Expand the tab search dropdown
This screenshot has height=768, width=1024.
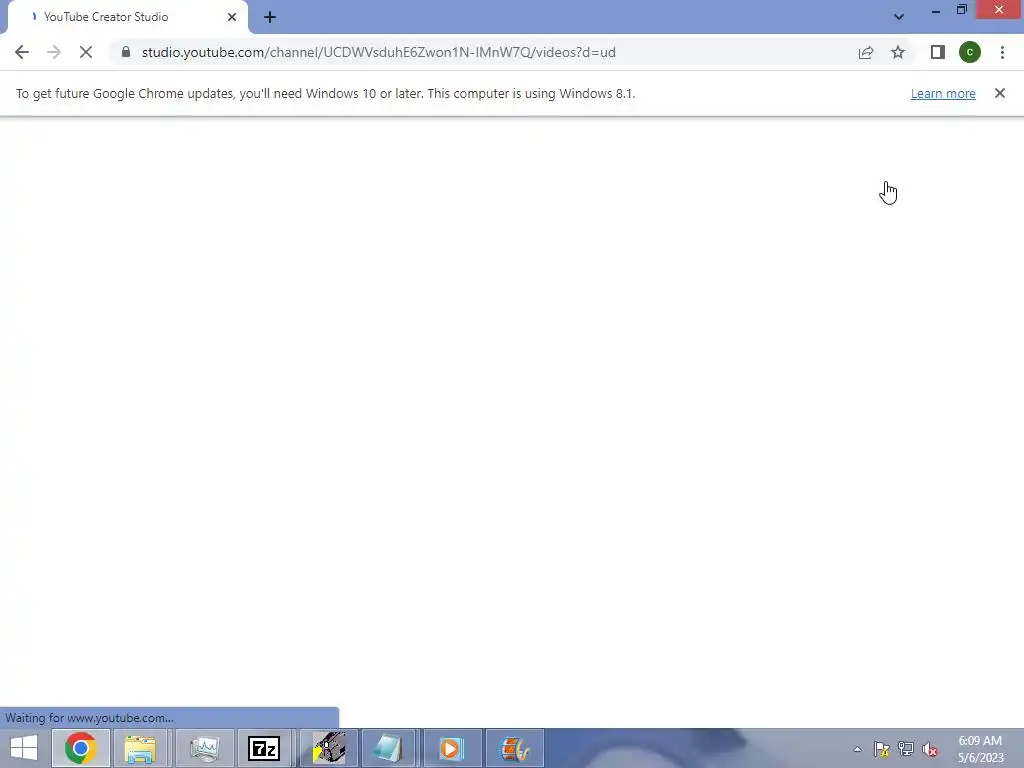point(899,17)
